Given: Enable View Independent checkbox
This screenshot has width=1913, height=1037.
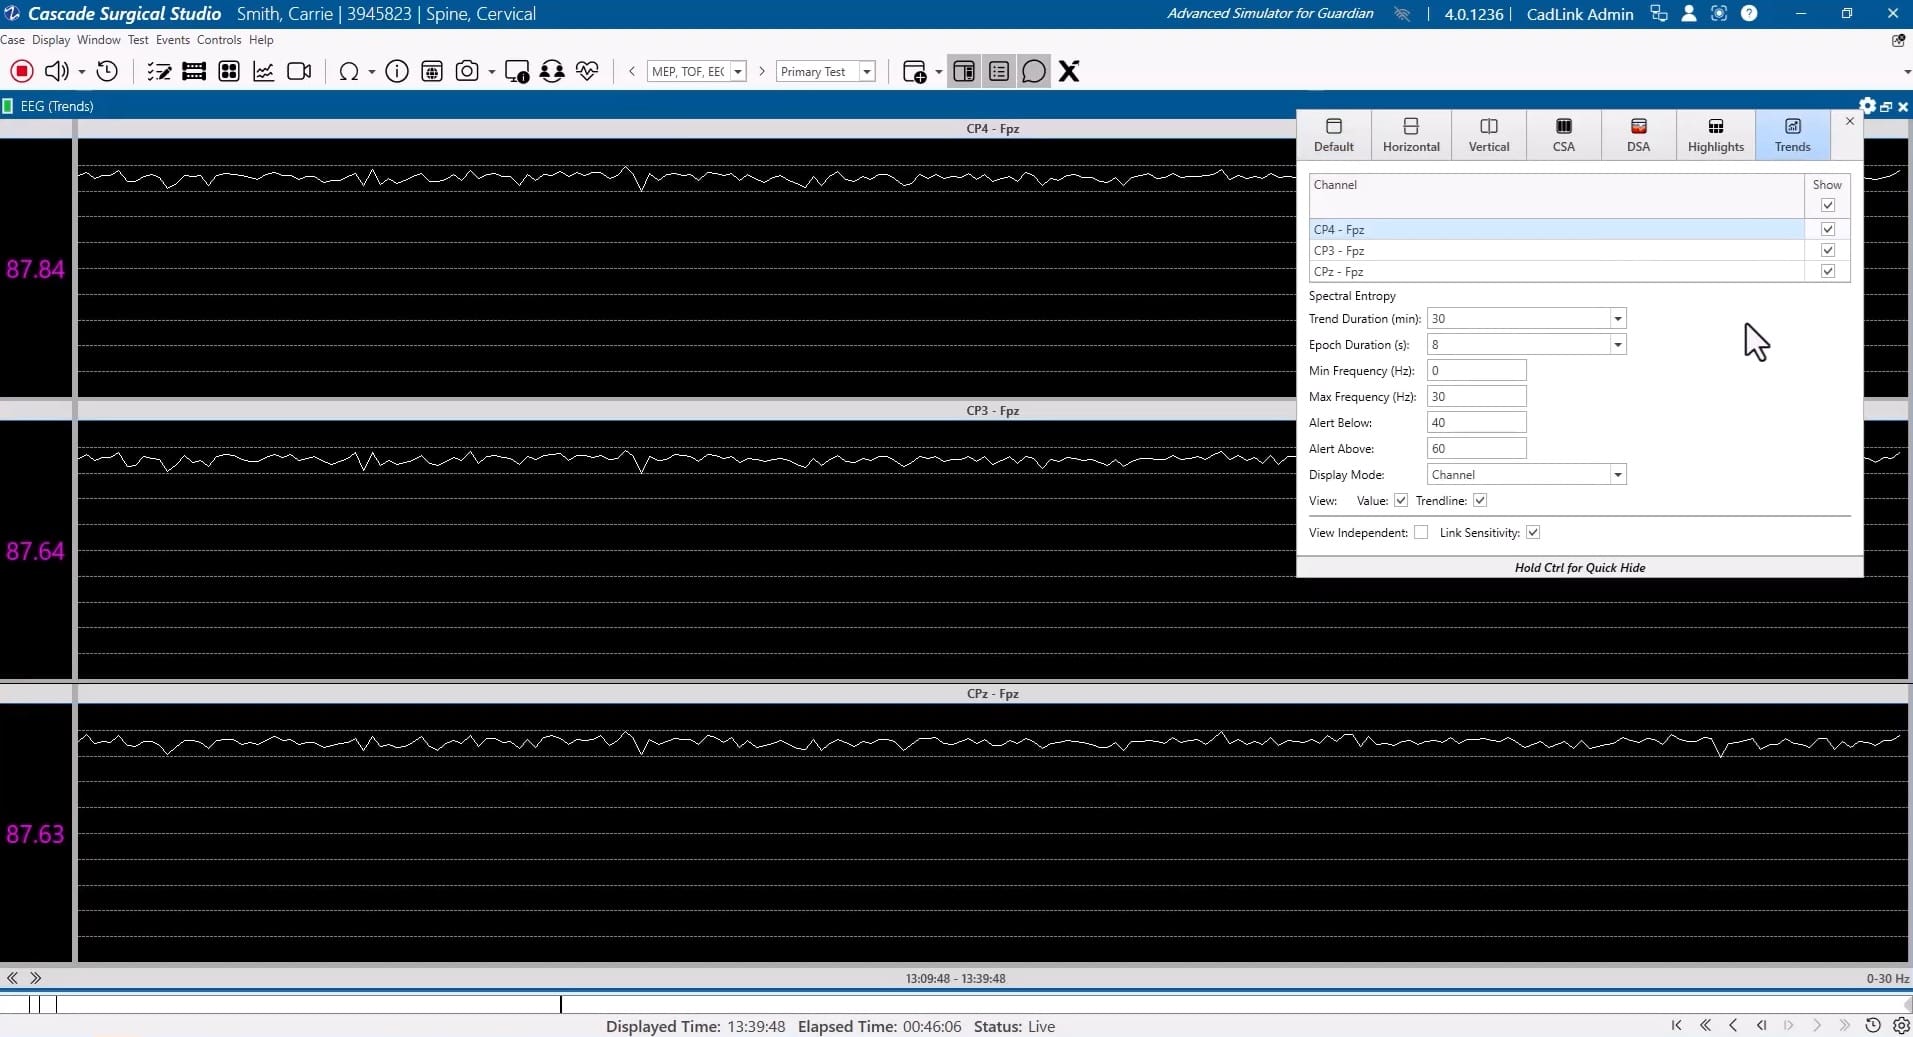Looking at the screenshot, I should tap(1421, 533).
